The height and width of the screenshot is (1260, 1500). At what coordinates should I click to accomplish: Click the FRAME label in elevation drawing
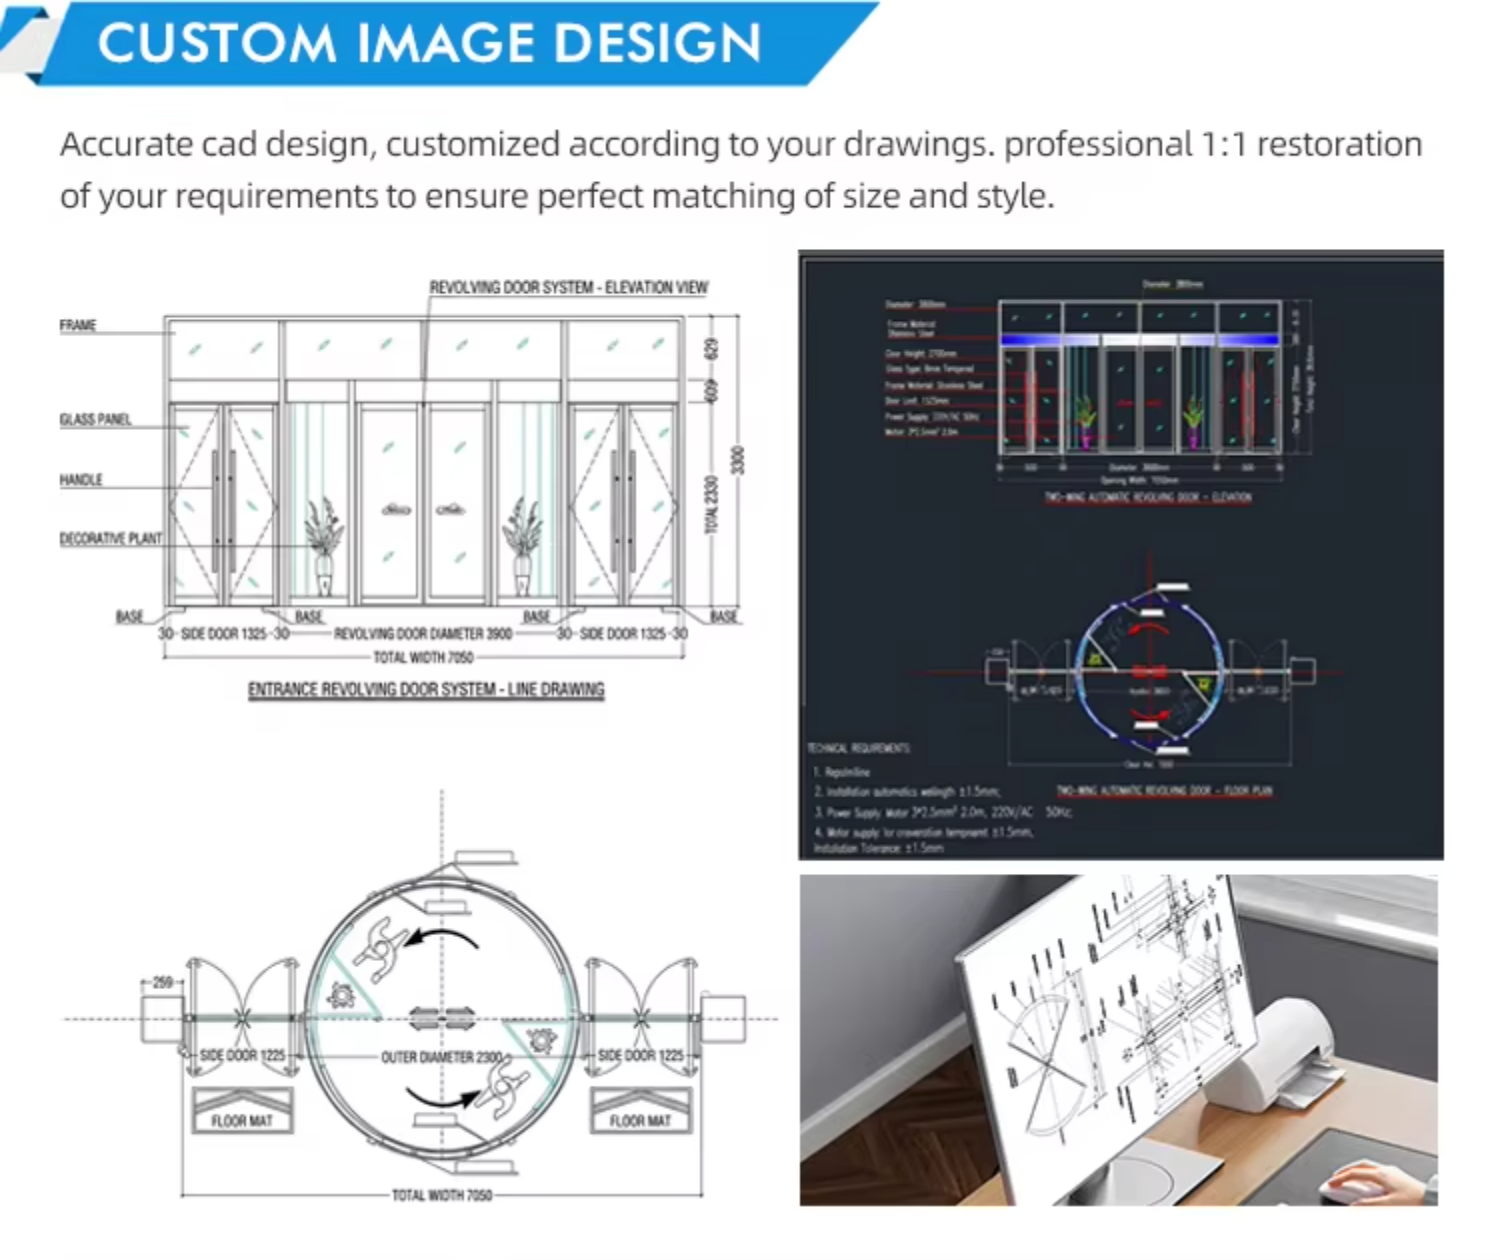tap(78, 326)
